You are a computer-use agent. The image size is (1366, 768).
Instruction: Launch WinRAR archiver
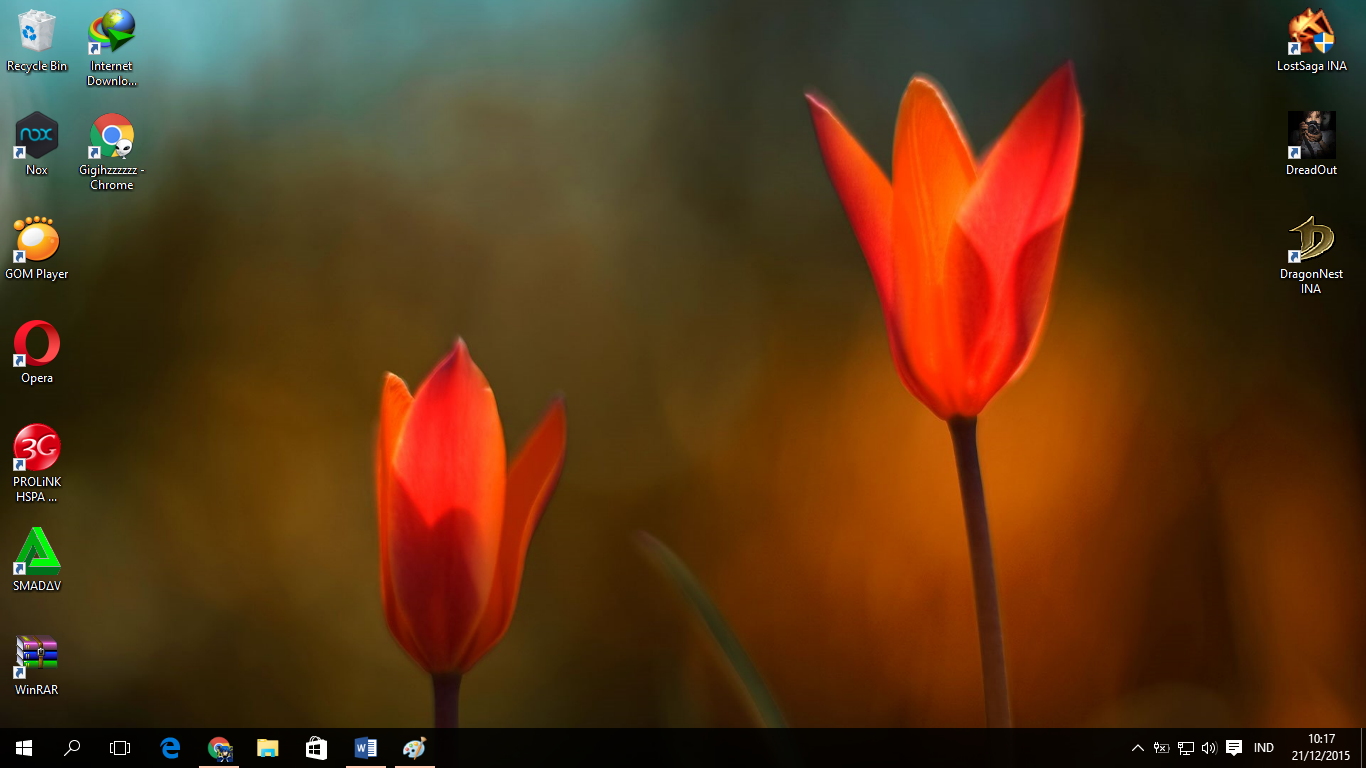36,660
